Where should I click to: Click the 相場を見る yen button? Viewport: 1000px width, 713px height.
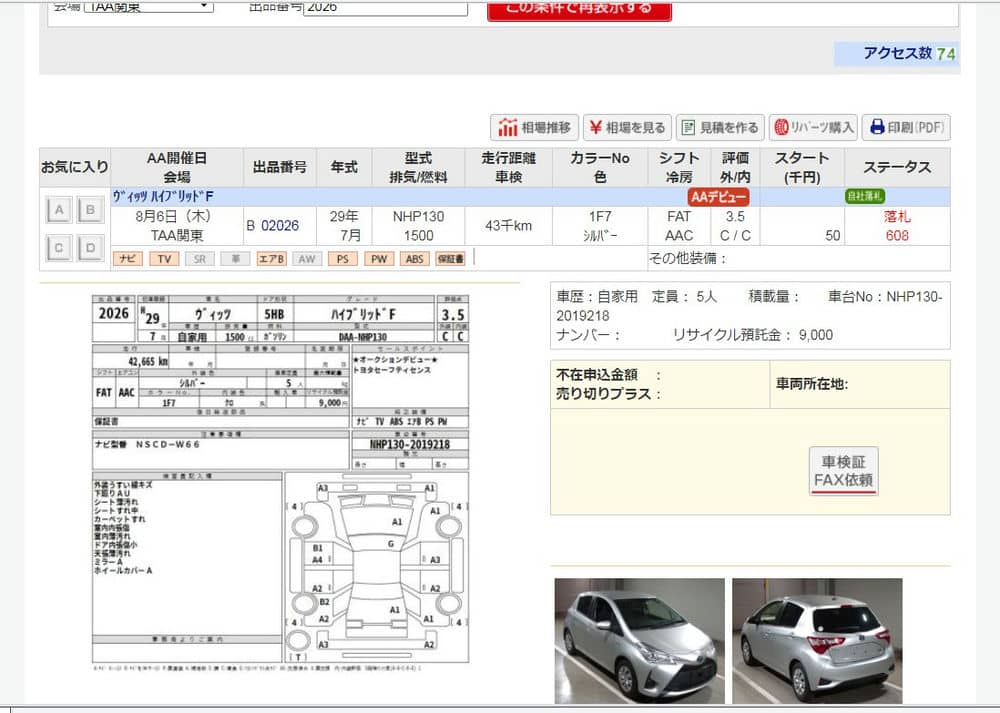[628, 128]
